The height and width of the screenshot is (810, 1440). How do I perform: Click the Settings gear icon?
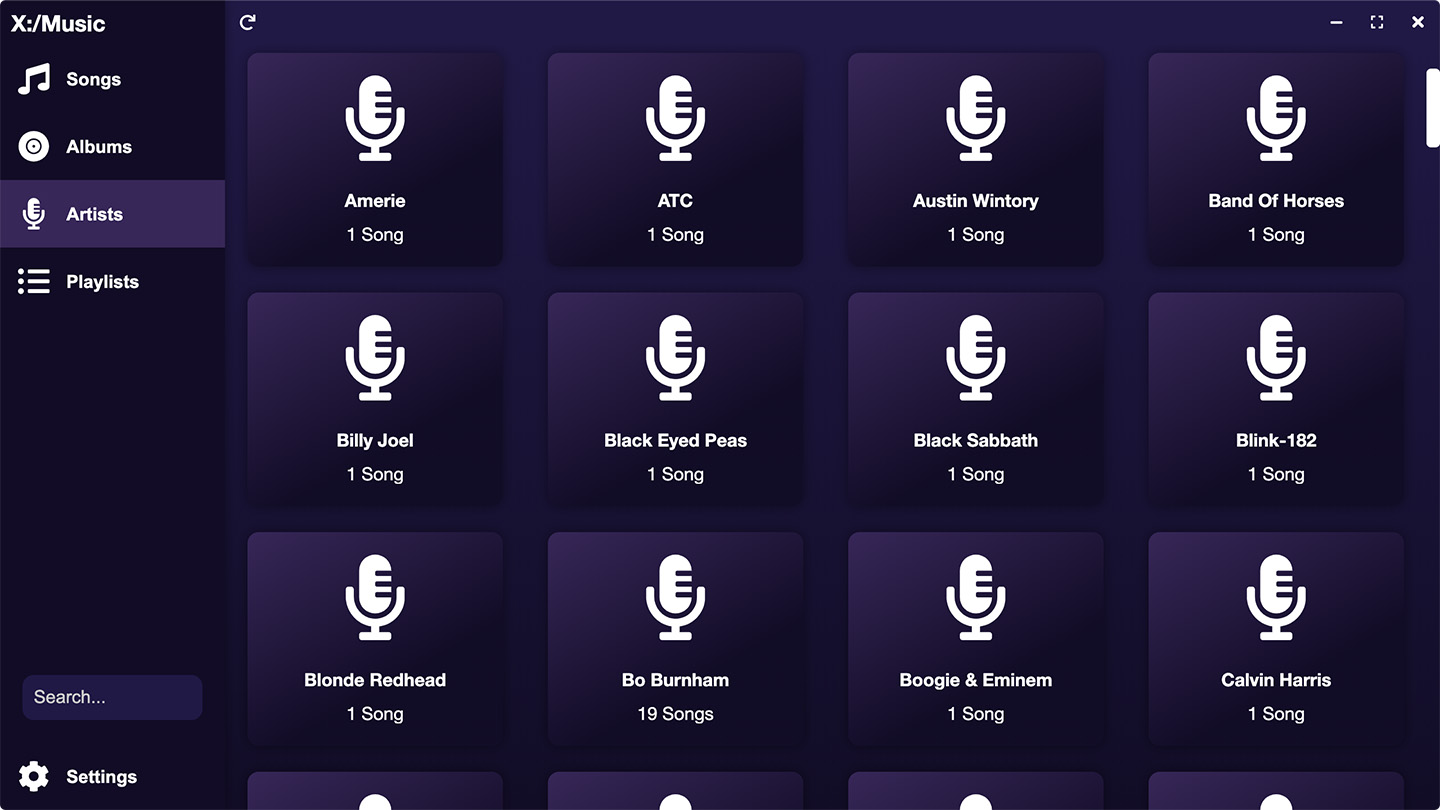[34, 777]
